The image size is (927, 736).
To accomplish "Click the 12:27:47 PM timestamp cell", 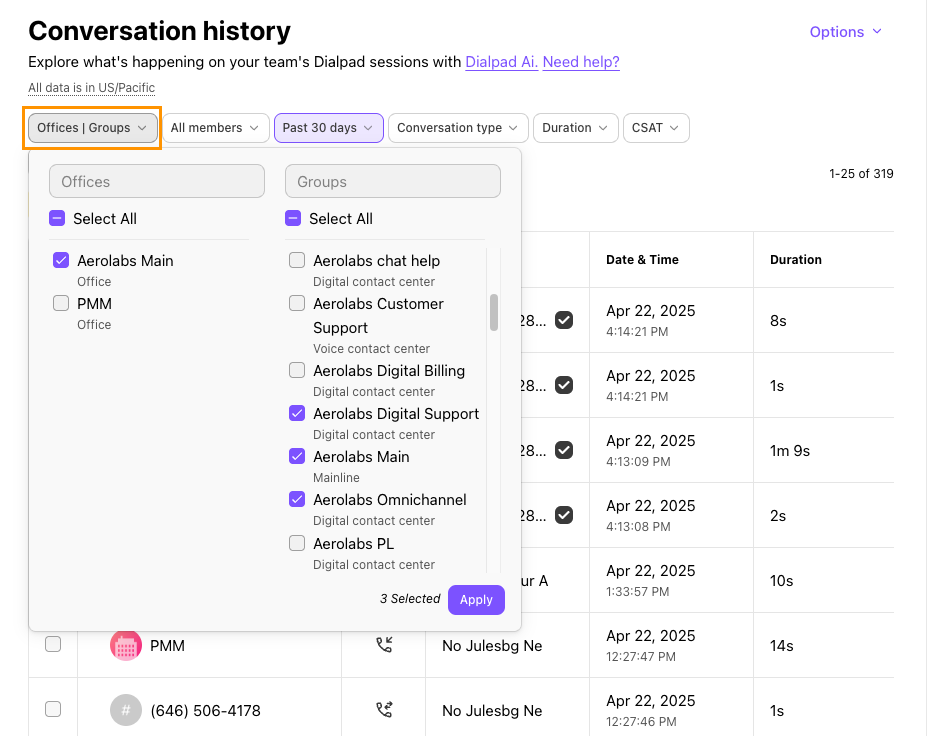I will (x=641, y=657).
